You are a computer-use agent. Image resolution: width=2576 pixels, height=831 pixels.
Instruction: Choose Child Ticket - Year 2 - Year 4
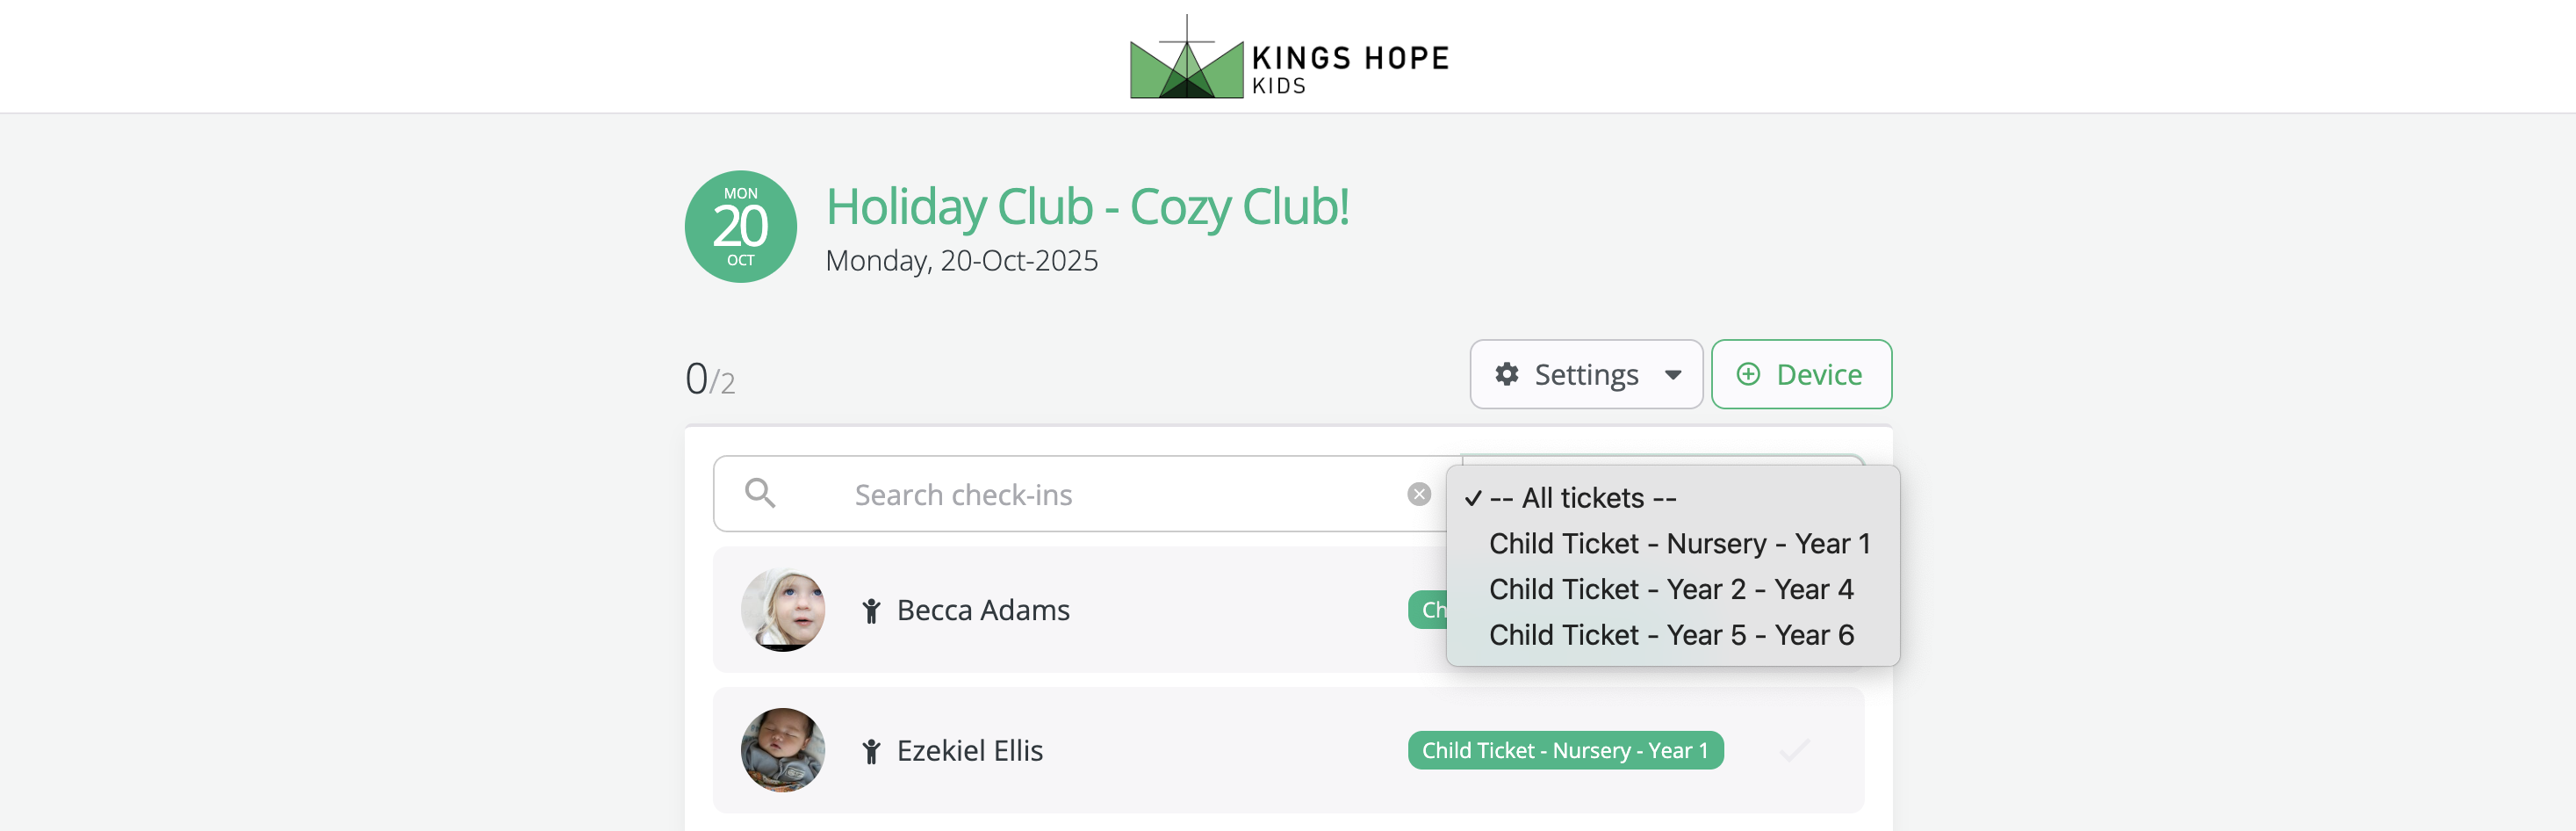1672,590
